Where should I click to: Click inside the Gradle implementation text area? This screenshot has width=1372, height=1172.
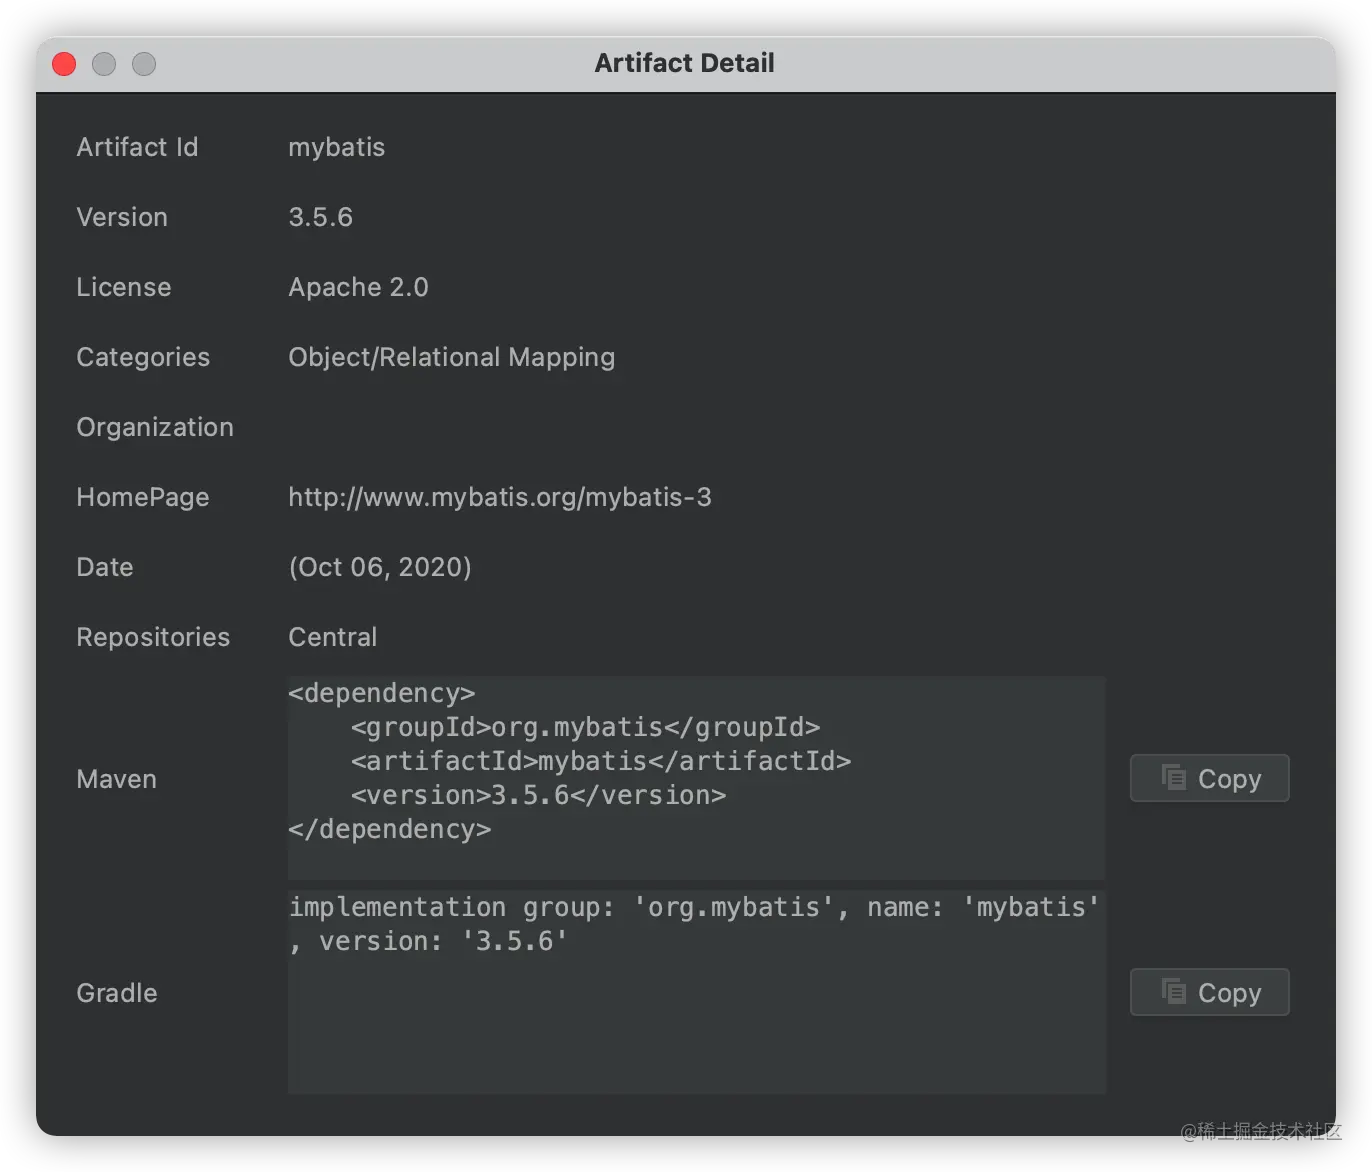(x=696, y=991)
